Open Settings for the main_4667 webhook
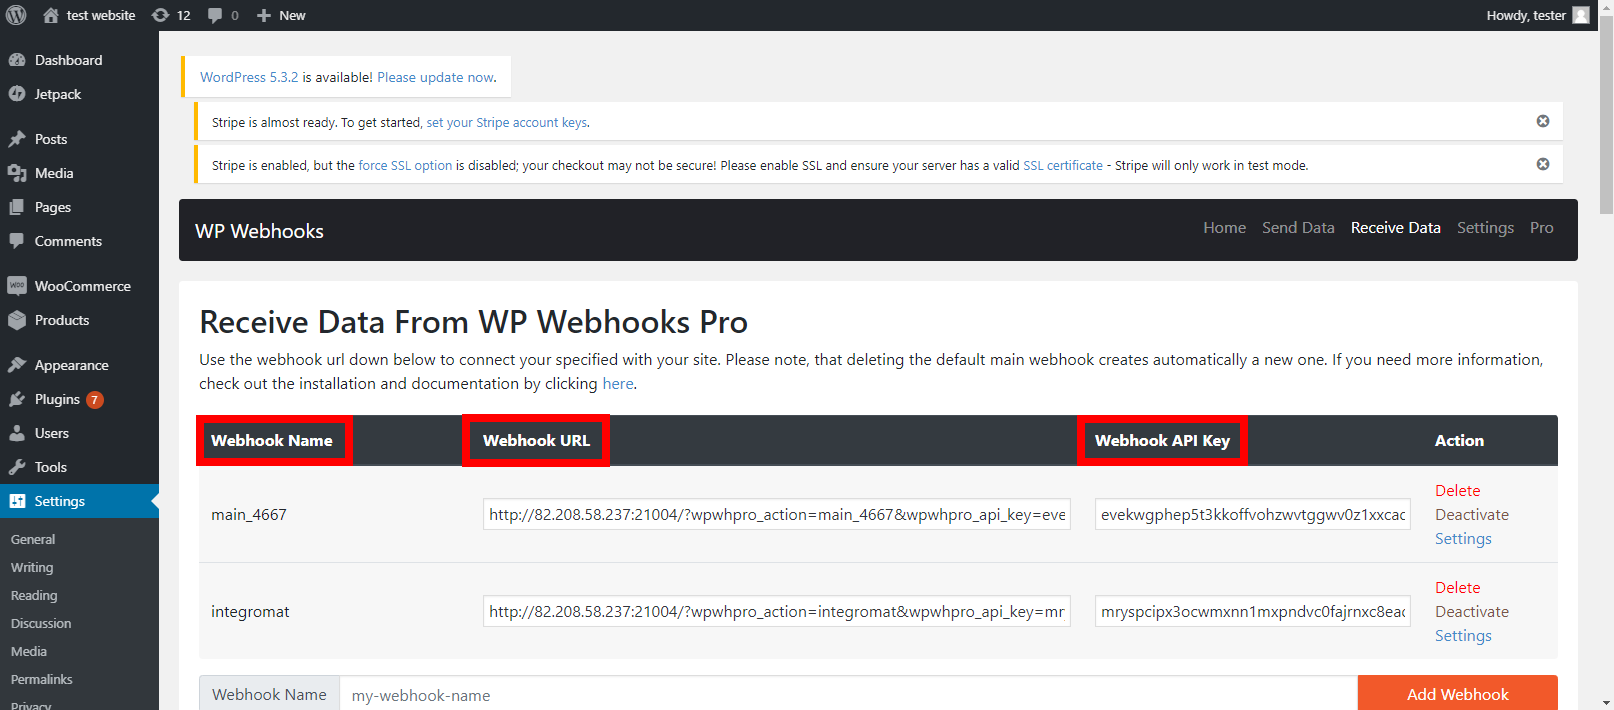 click(x=1463, y=539)
